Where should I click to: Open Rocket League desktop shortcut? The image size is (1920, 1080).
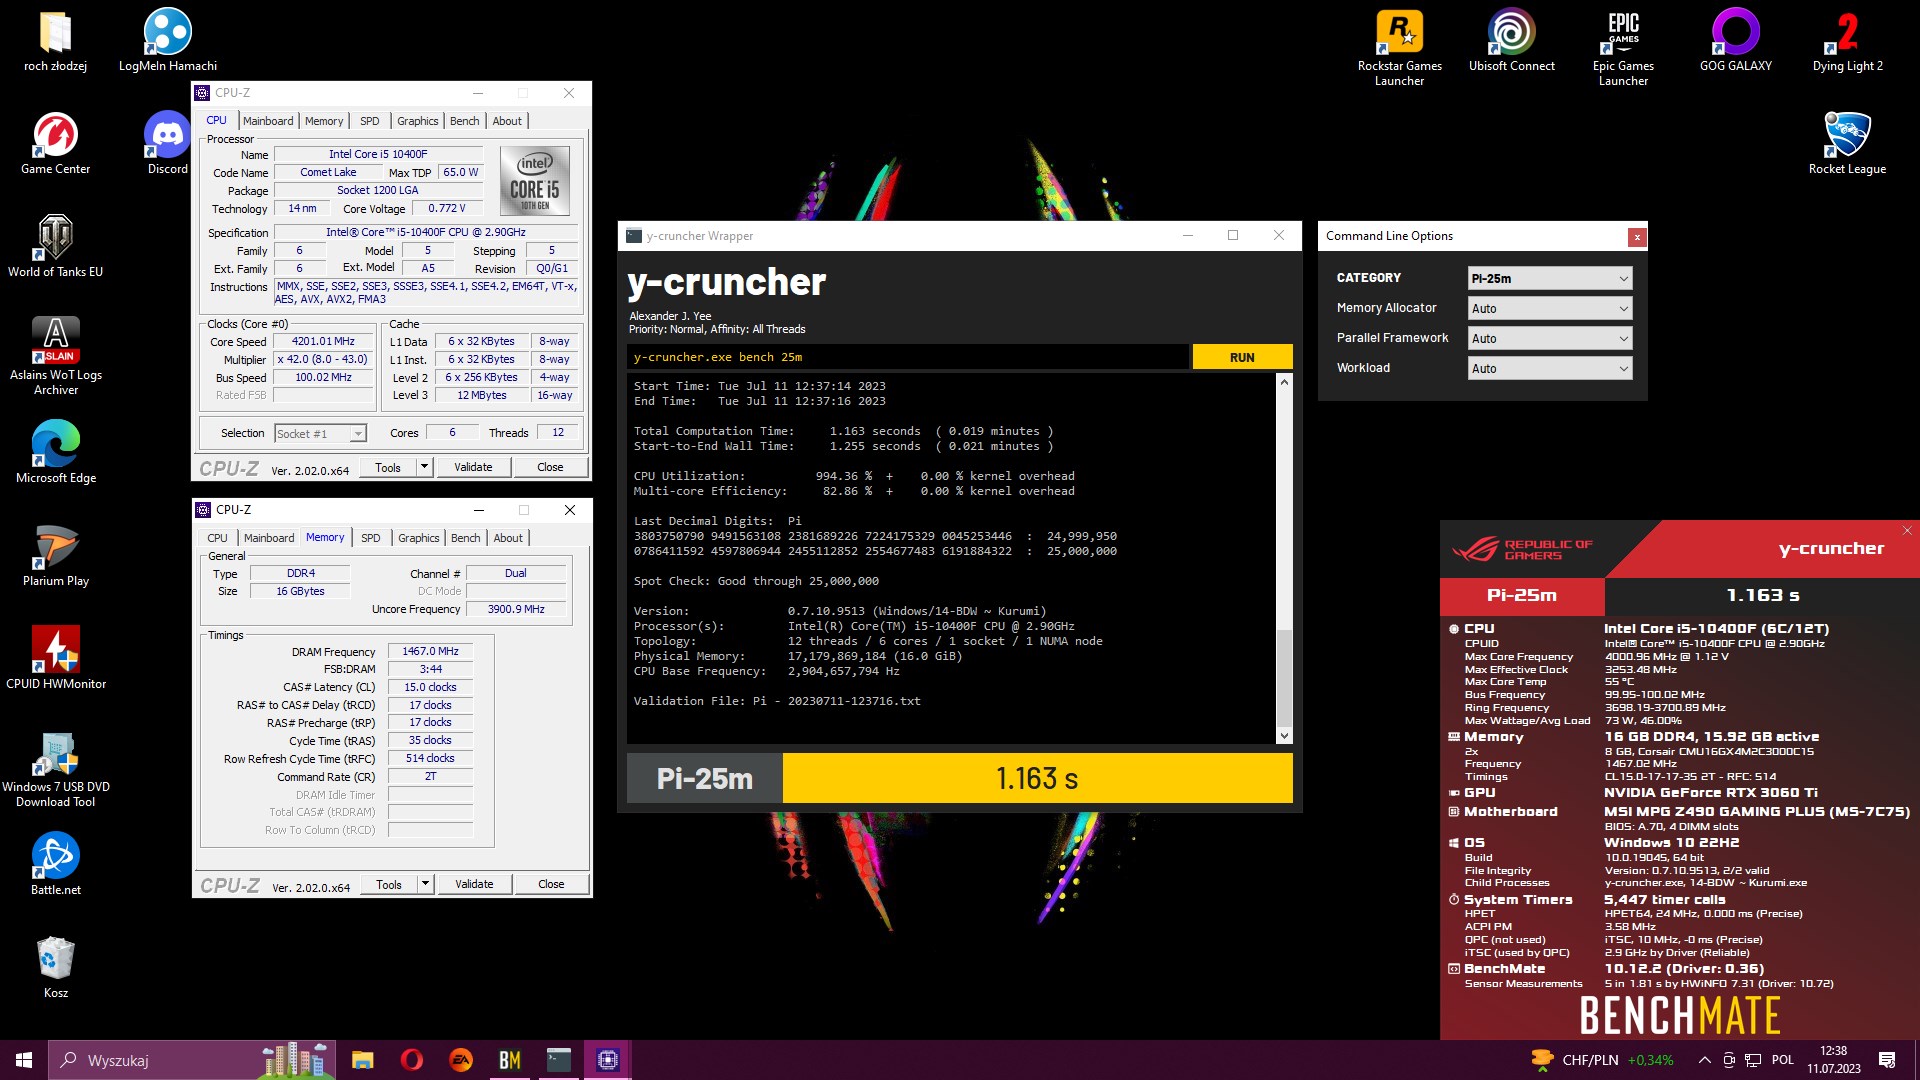[x=1847, y=144]
